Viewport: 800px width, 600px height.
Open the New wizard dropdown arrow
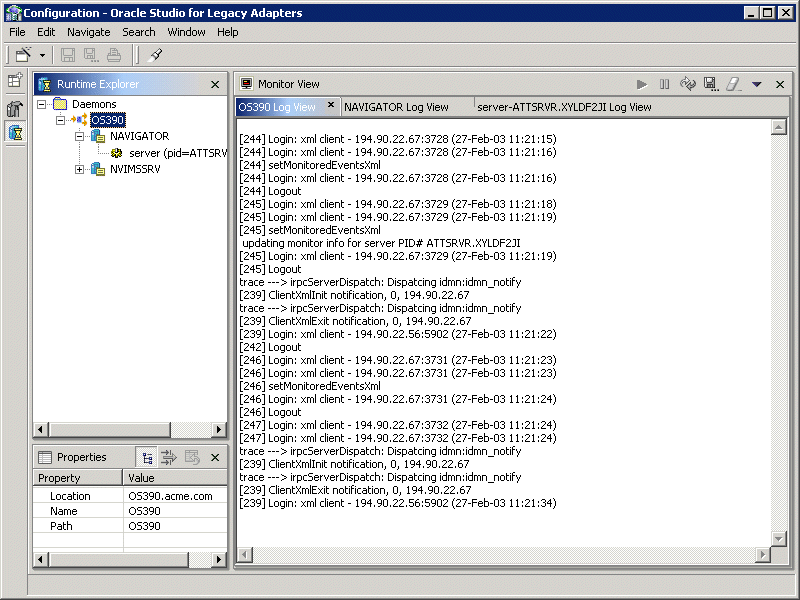click(x=42, y=55)
